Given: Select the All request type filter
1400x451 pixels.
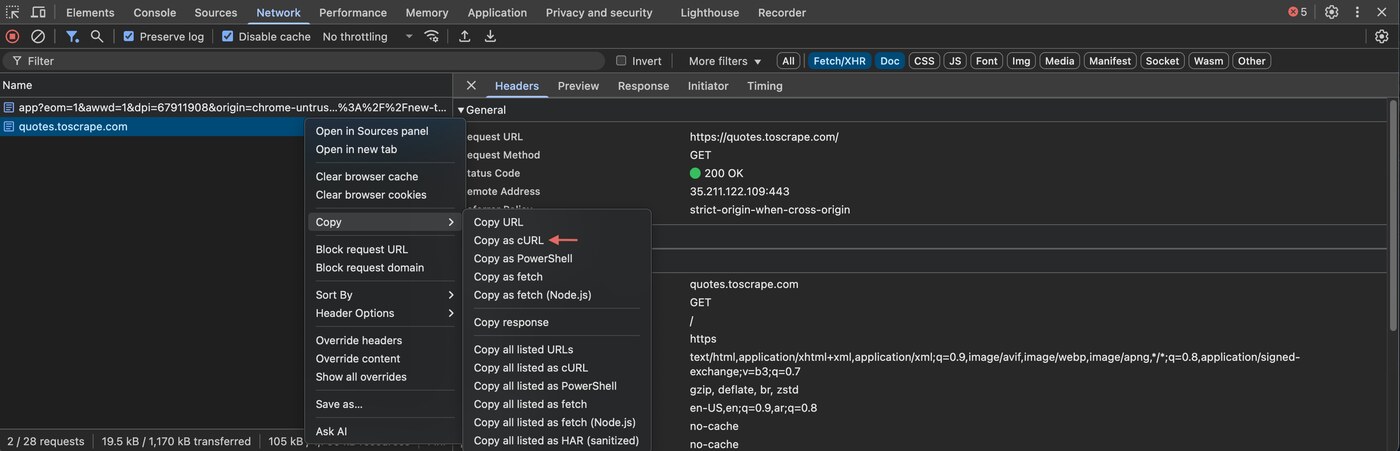Looking at the screenshot, I should click(x=788, y=61).
